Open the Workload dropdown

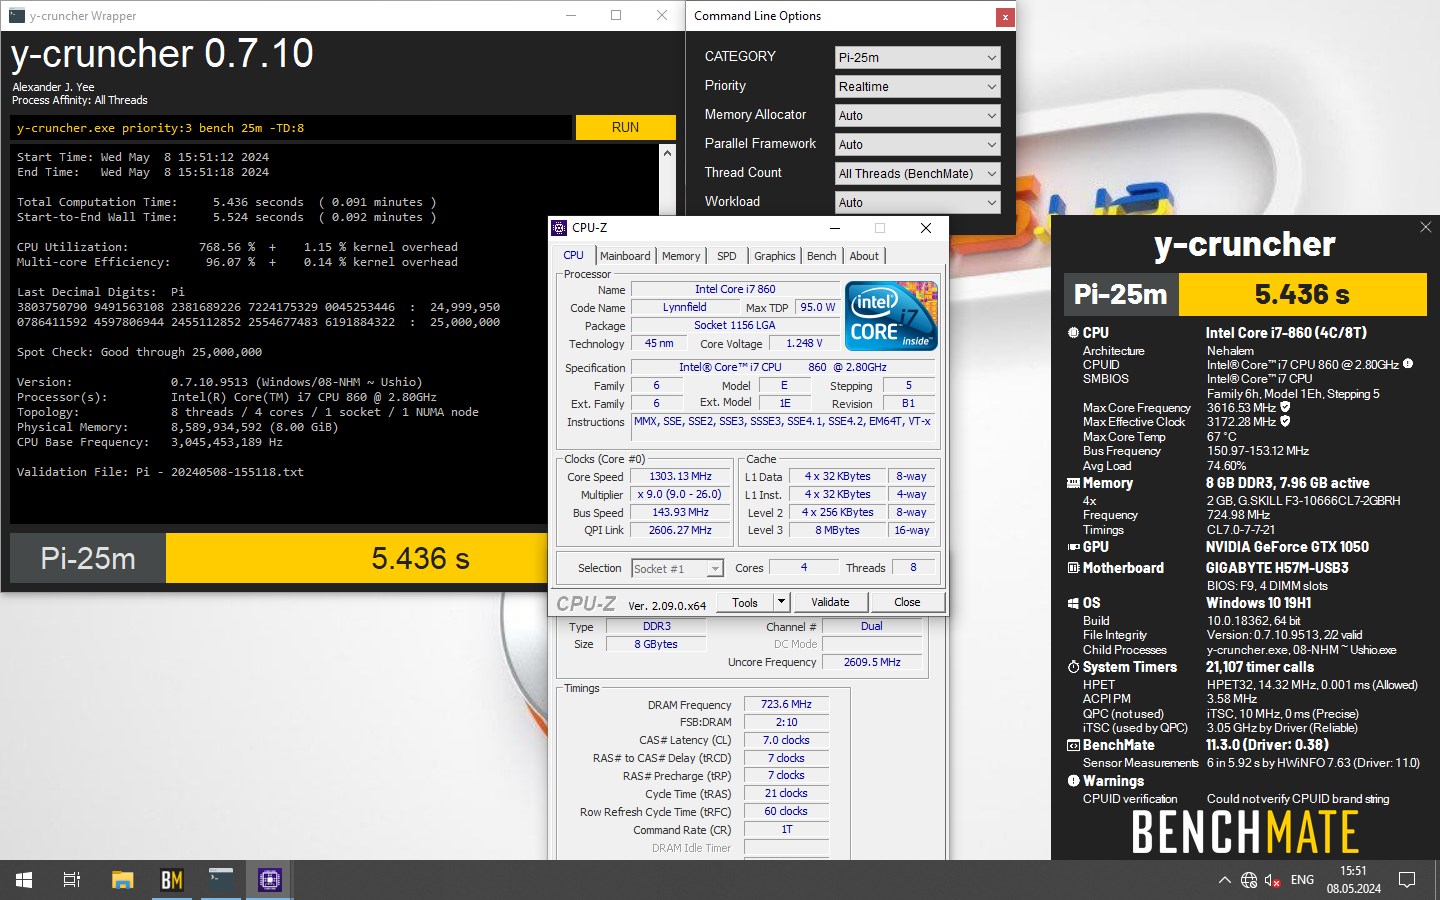point(917,202)
